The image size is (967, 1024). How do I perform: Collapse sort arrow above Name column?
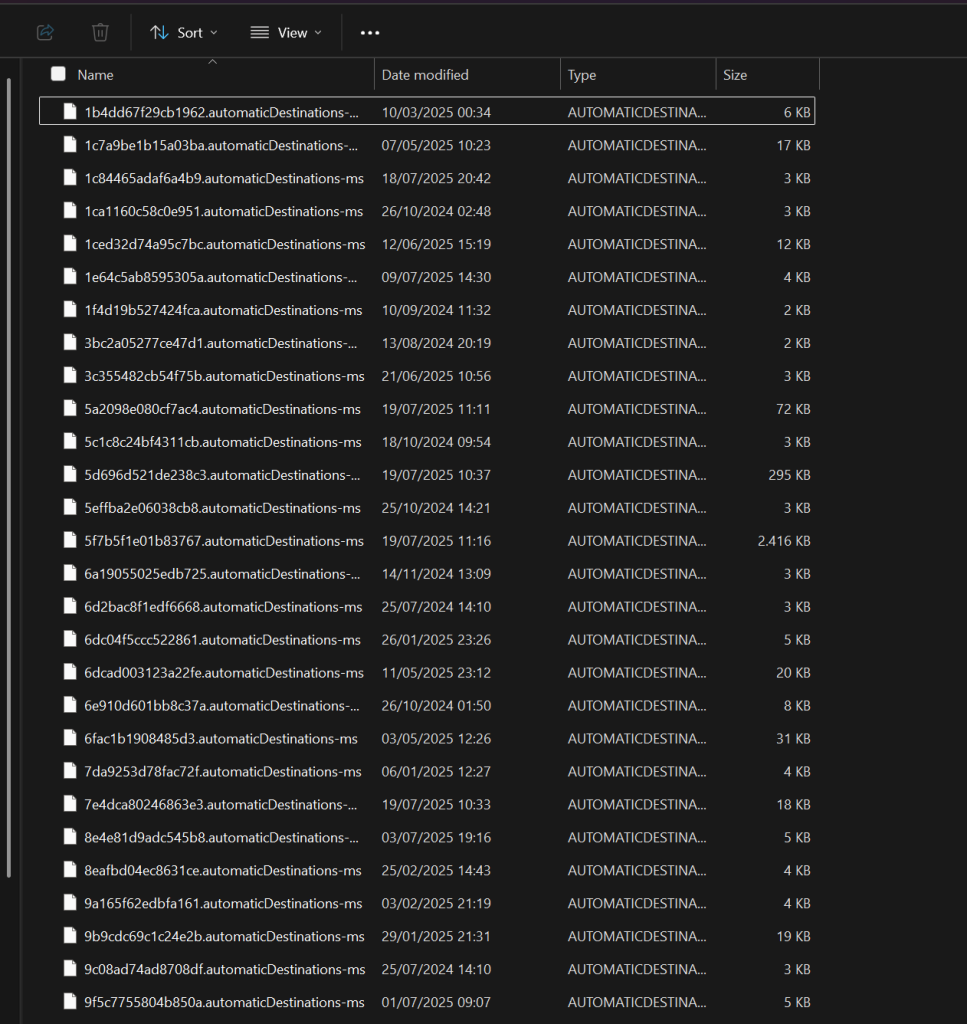pos(211,62)
